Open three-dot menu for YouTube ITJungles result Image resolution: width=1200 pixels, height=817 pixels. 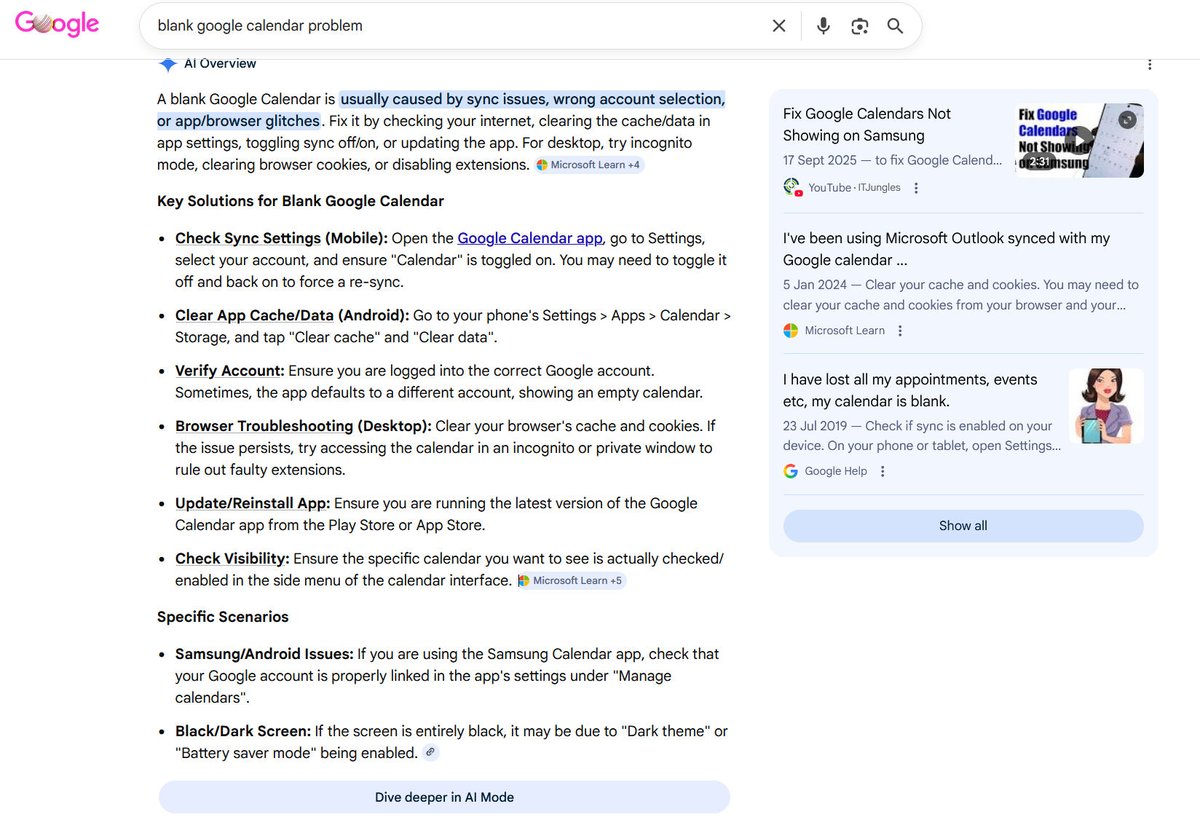point(916,188)
